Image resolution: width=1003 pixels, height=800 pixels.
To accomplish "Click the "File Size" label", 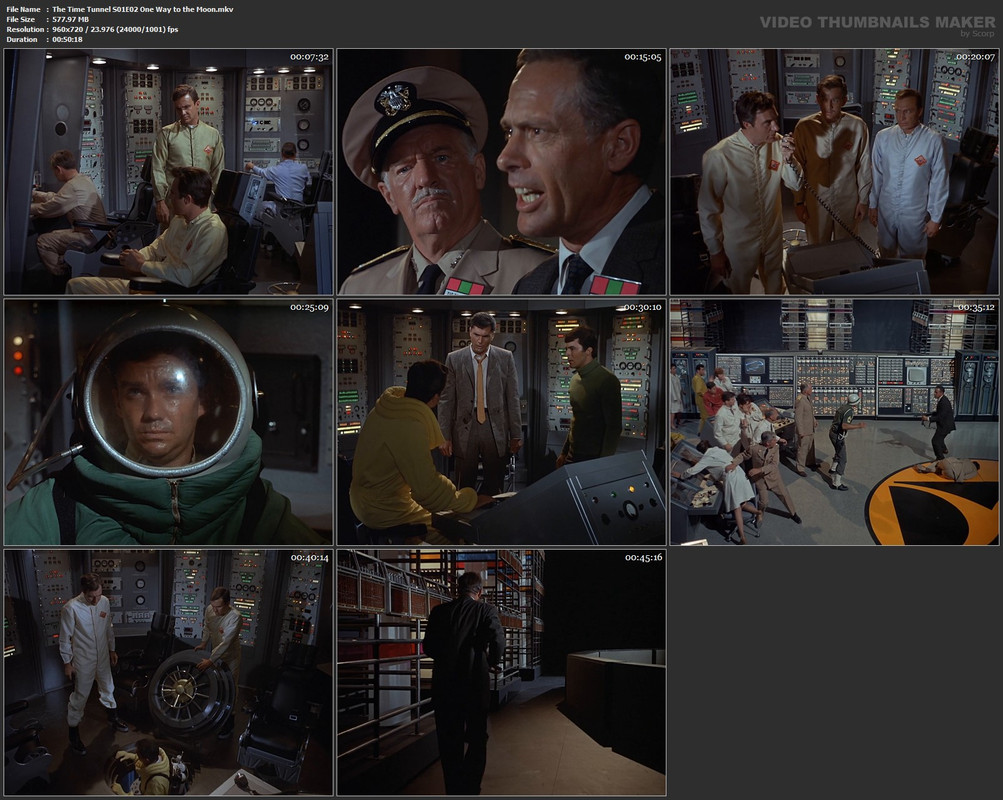I will pos(20,19).
